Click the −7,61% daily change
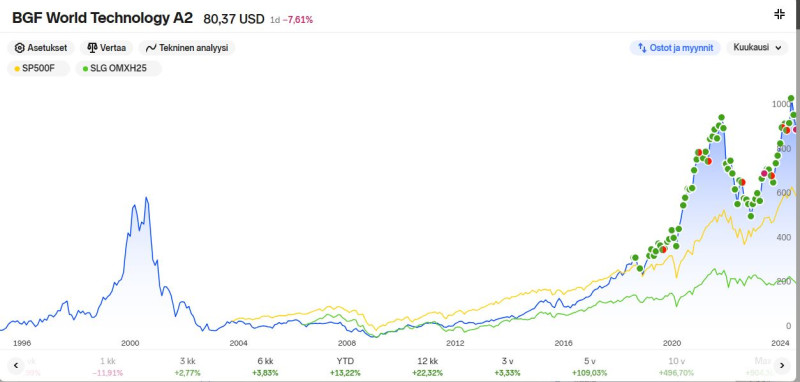This screenshot has height=382, width=800. [x=297, y=20]
